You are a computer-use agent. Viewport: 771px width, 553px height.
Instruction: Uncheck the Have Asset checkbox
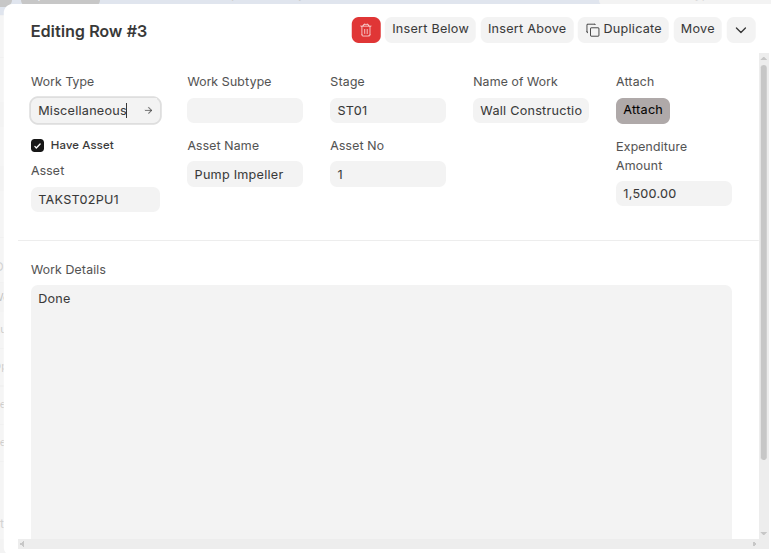(38, 146)
